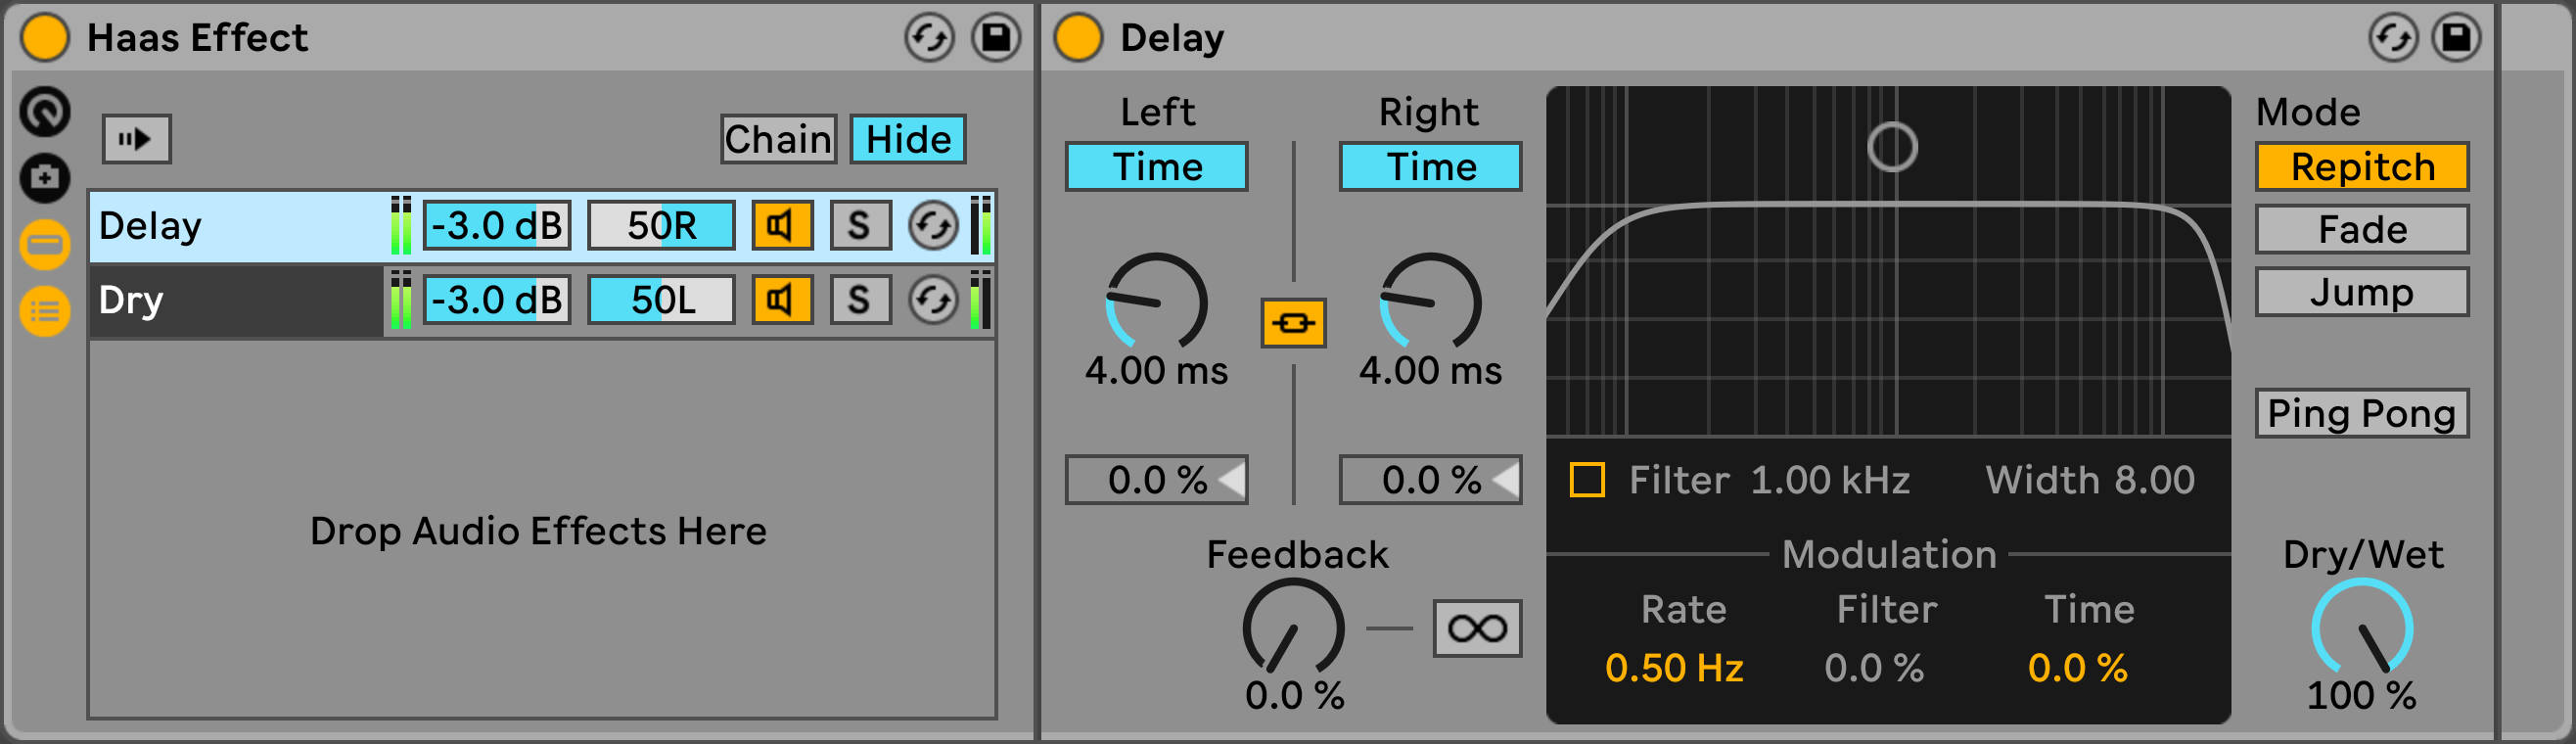Enable the Filter checkbox in Delay
The height and width of the screenshot is (744, 2576).
pos(1587,480)
